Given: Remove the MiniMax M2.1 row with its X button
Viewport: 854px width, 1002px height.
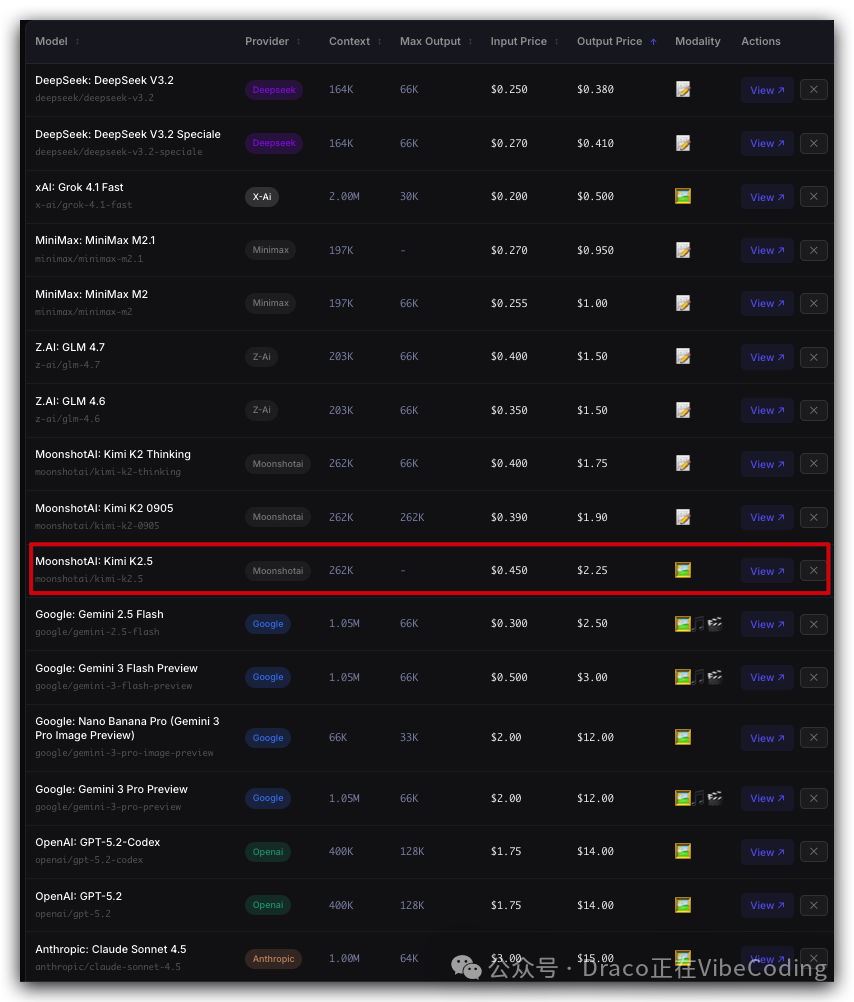Looking at the screenshot, I should (813, 250).
